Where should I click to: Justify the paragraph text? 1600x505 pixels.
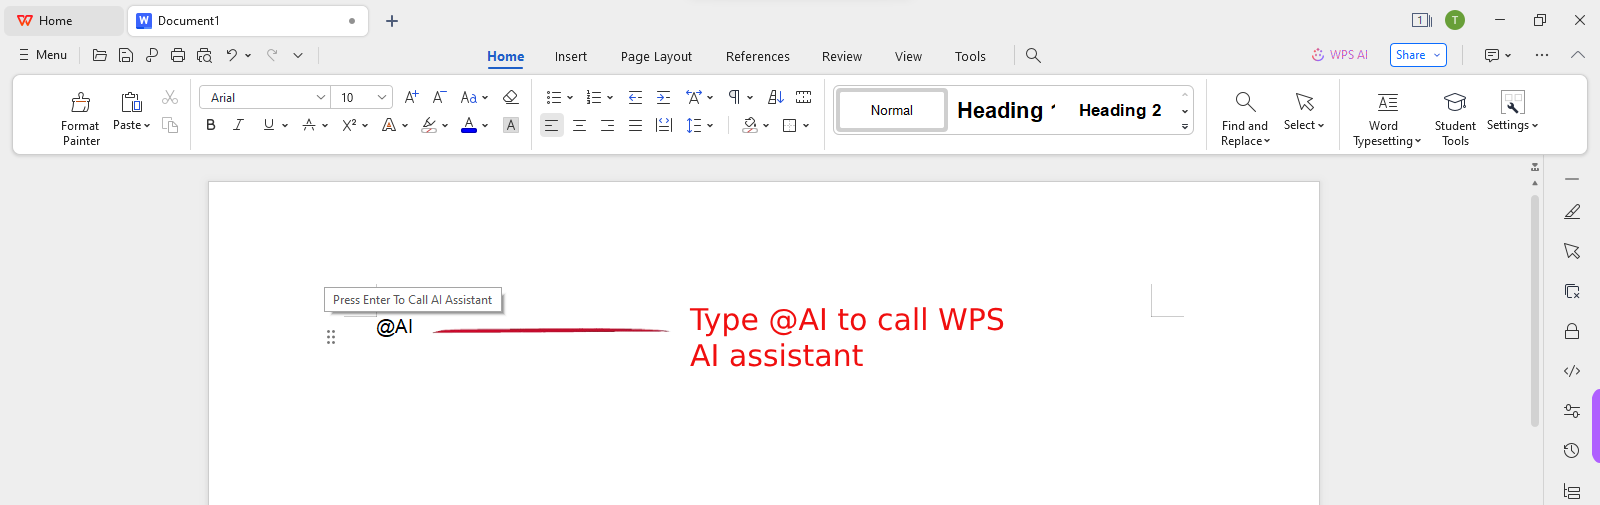[635, 125]
